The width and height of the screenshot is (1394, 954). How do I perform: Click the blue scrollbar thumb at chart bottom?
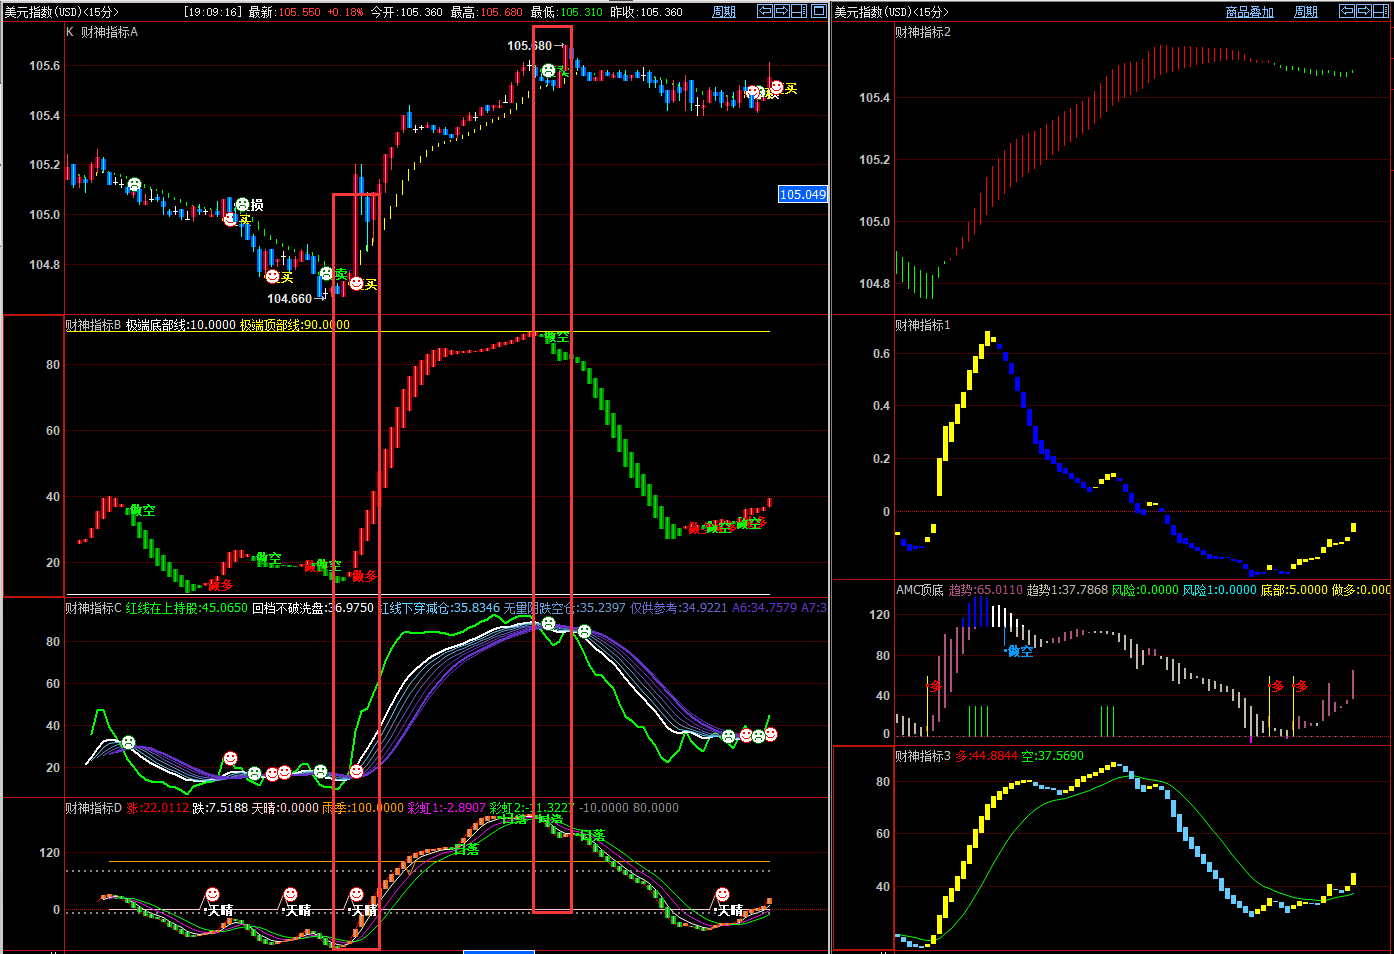pos(498,951)
